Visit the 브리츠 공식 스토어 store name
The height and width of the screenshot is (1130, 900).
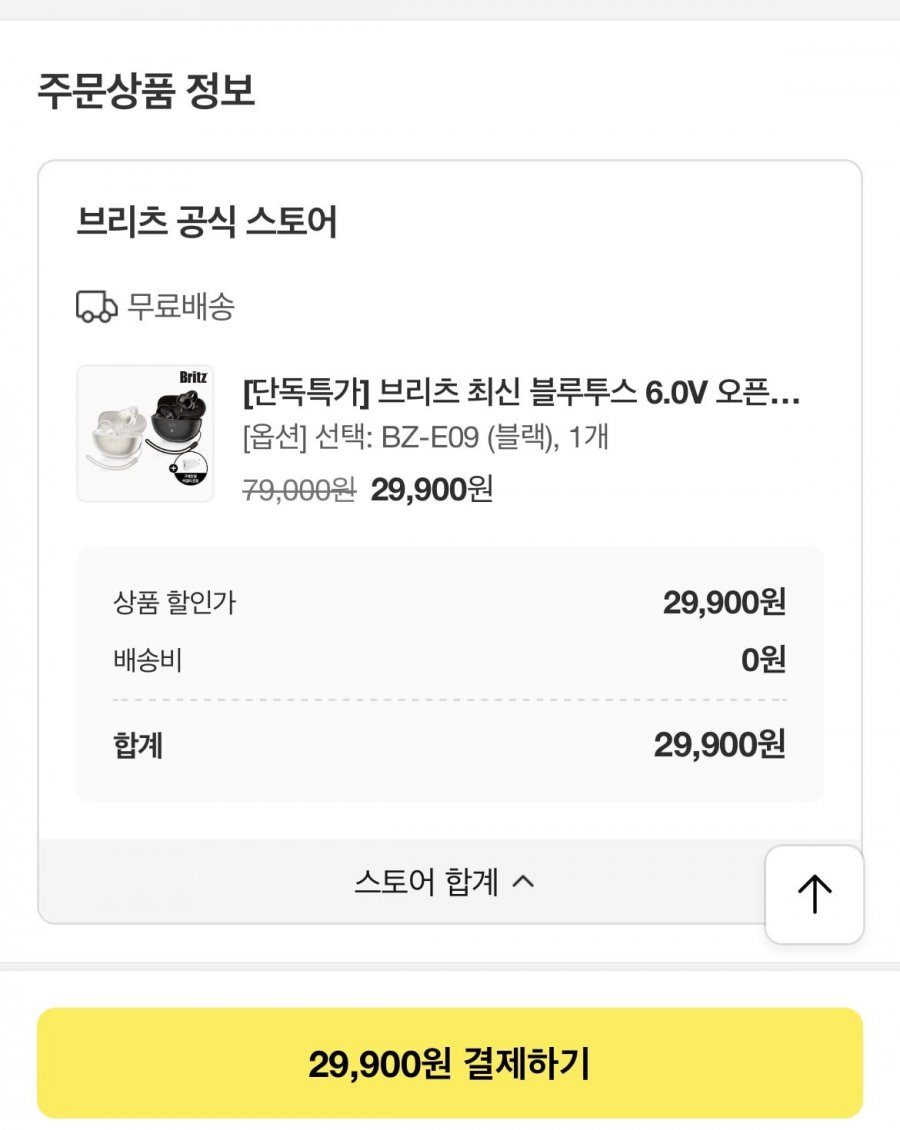click(x=207, y=222)
